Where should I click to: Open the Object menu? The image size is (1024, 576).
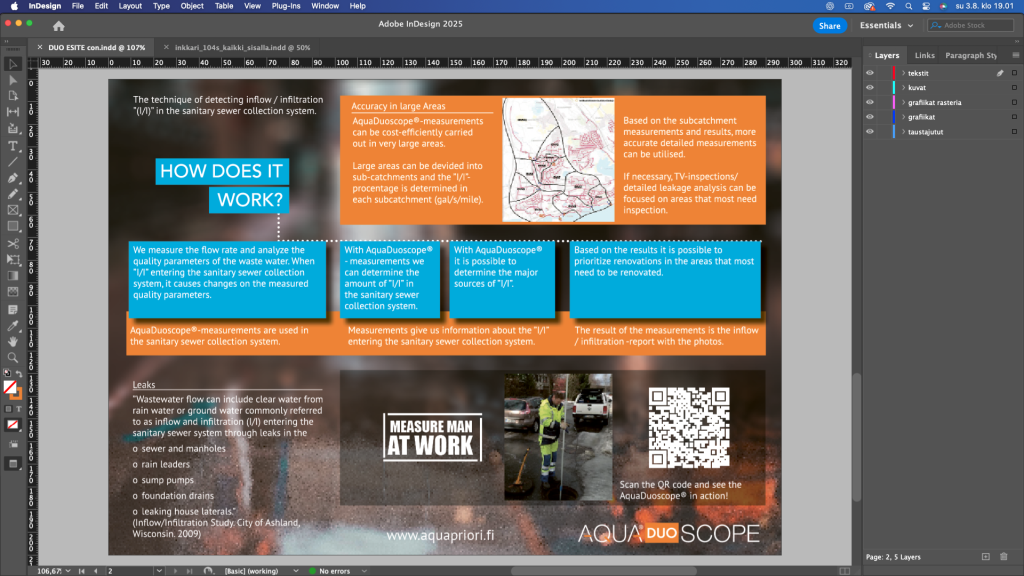(192, 6)
